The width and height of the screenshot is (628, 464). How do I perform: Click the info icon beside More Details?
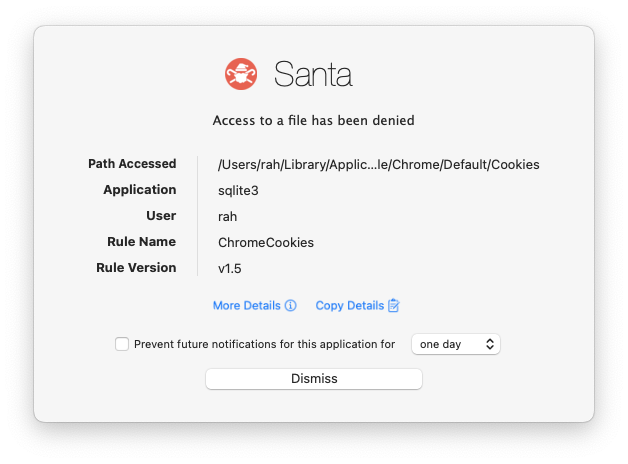pos(291,306)
